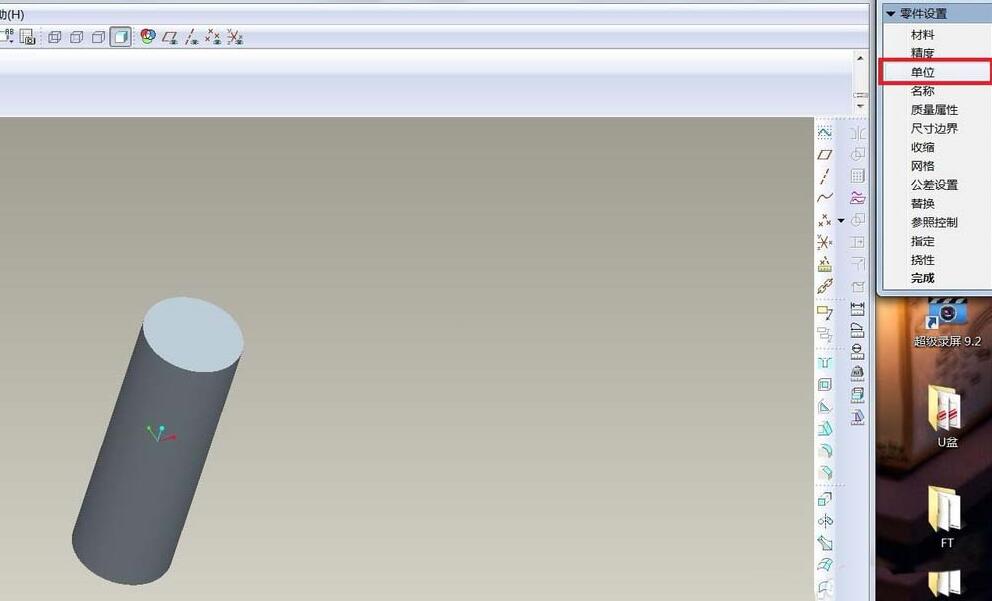Select 名称 in the part setup menu
992x601 pixels.
click(922, 91)
